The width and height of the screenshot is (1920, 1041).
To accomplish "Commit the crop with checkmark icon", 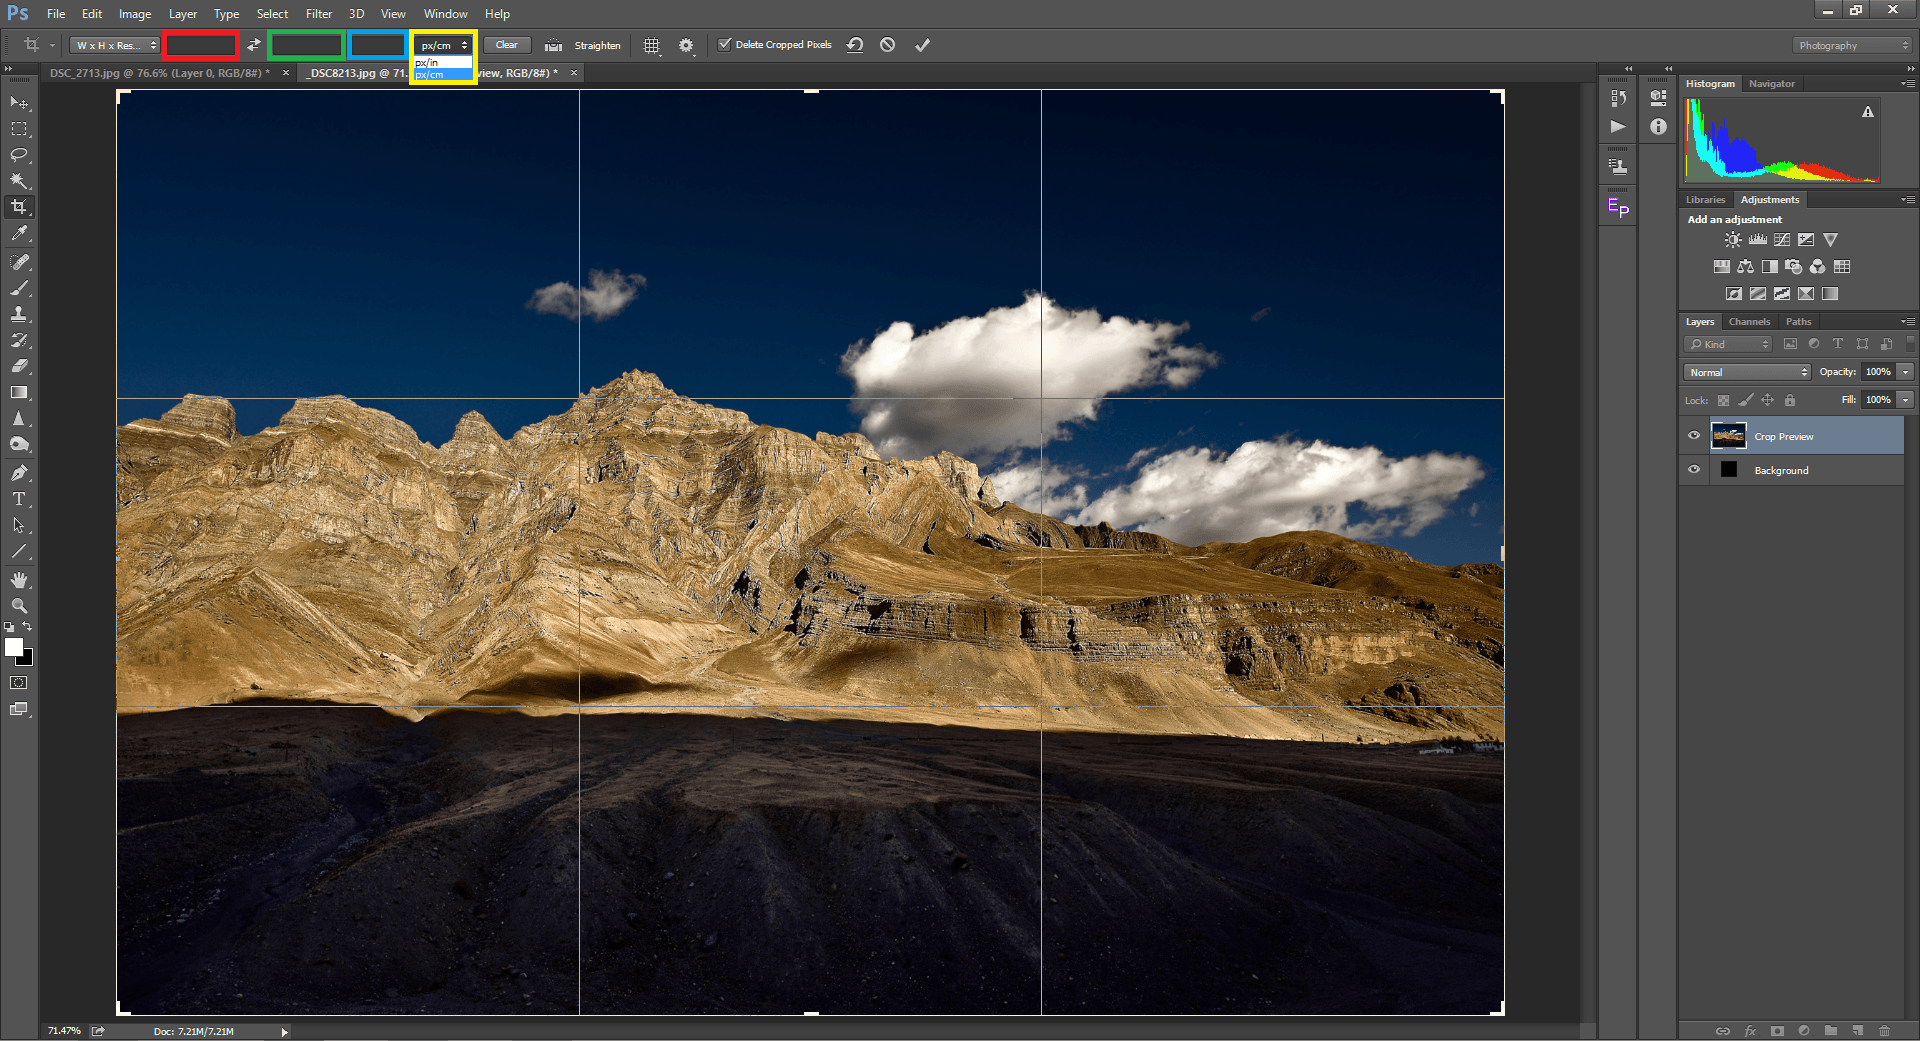I will tap(922, 45).
